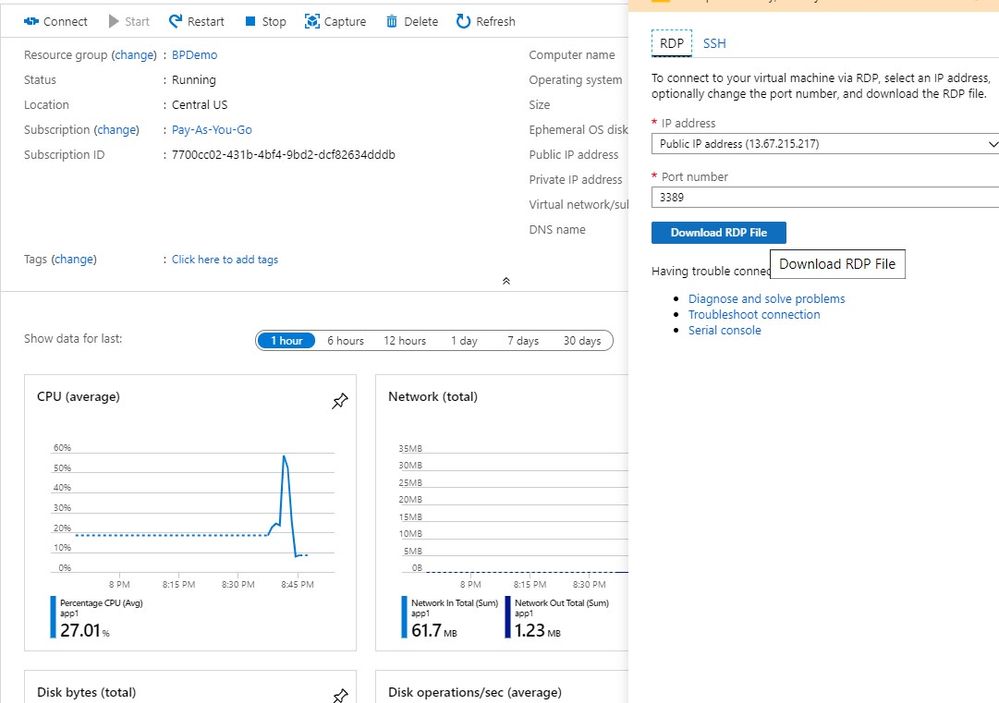Stop the virtual machine
The image size is (999, 703).
tap(251, 21)
